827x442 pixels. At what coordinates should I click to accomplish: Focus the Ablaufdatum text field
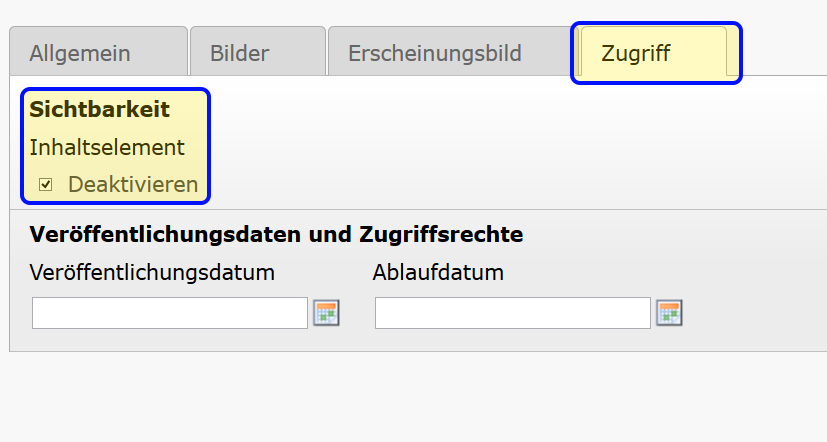coord(513,313)
